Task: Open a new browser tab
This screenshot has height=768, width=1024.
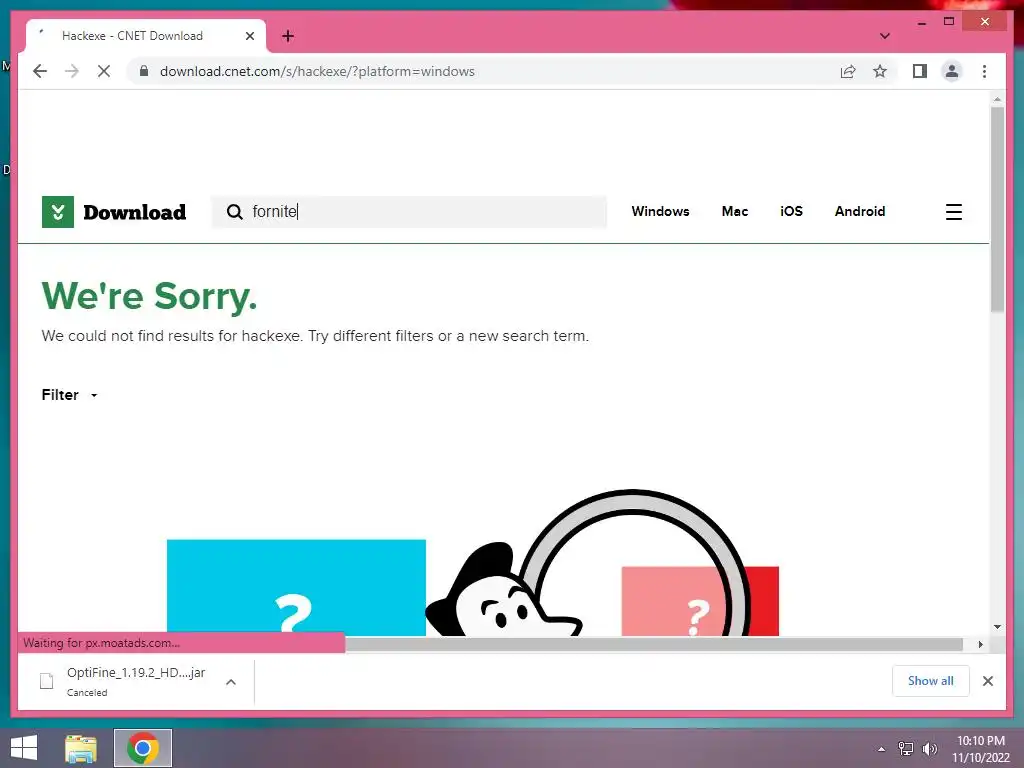Action: [288, 36]
